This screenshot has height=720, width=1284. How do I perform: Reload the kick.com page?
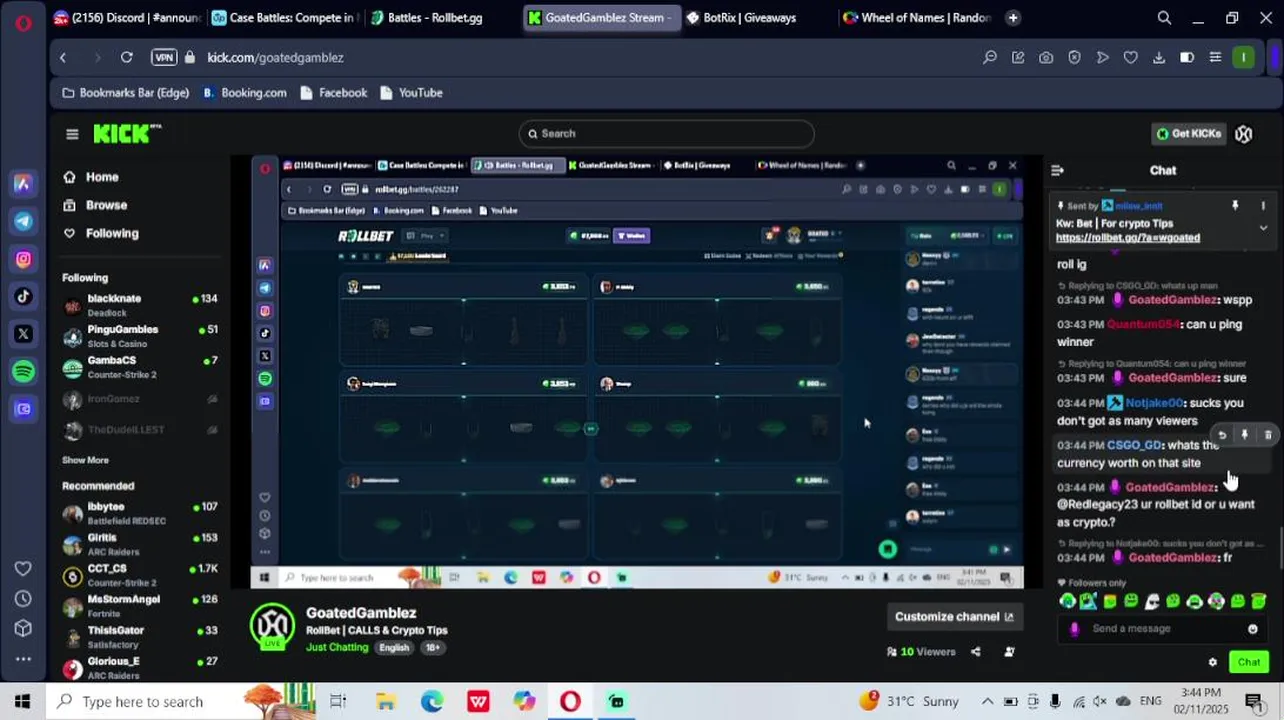[127, 57]
